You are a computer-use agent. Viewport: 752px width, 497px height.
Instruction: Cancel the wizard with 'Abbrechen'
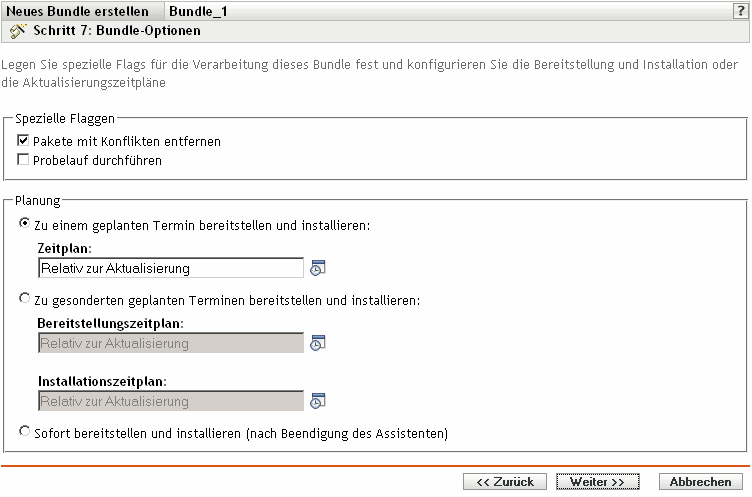click(700, 481)
